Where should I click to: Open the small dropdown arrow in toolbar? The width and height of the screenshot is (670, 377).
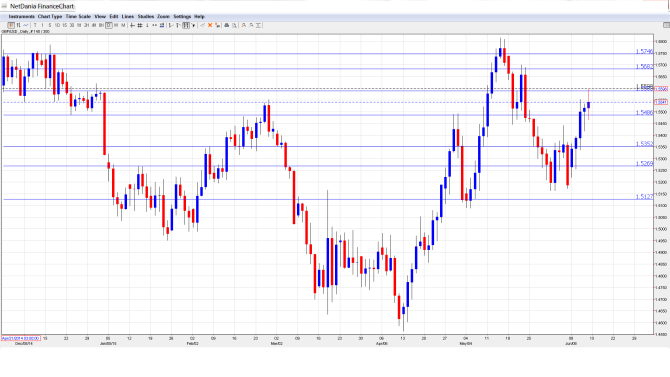(x=194, y=25)
